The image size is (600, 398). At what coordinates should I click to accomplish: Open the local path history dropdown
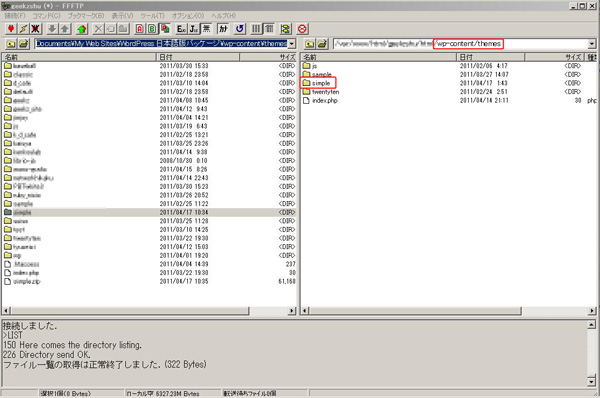click(x=292, y=44)
